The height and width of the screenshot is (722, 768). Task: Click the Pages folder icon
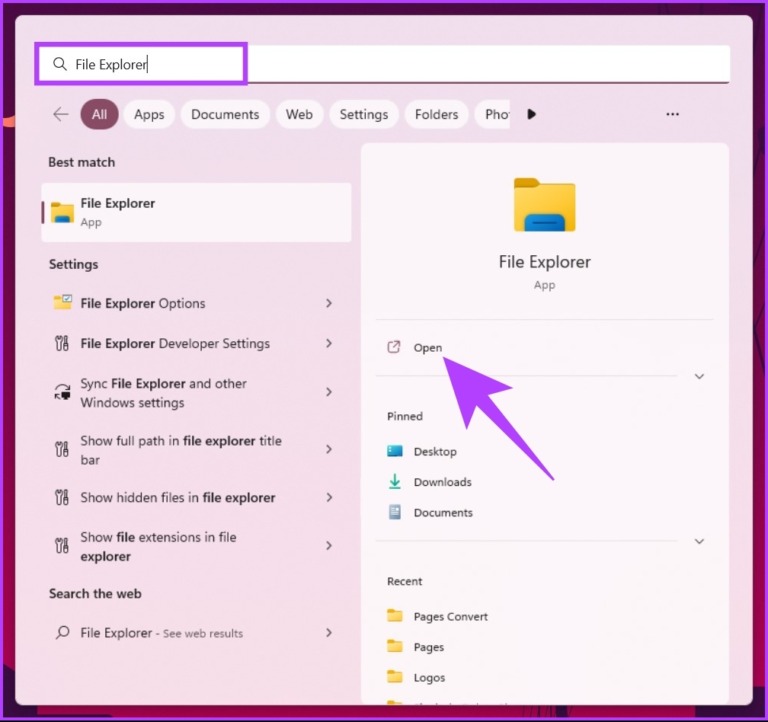pyautogui.click(x=395, y=647)
